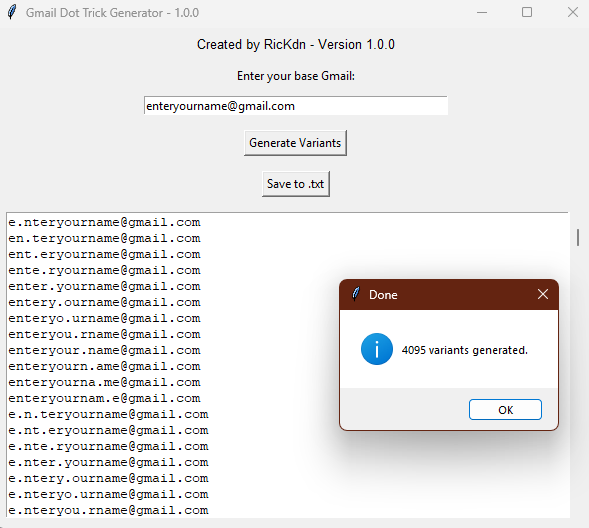This screenshot has width=589, height=528.
Task: Close the Done dialog with X
Action: [543, 294]
